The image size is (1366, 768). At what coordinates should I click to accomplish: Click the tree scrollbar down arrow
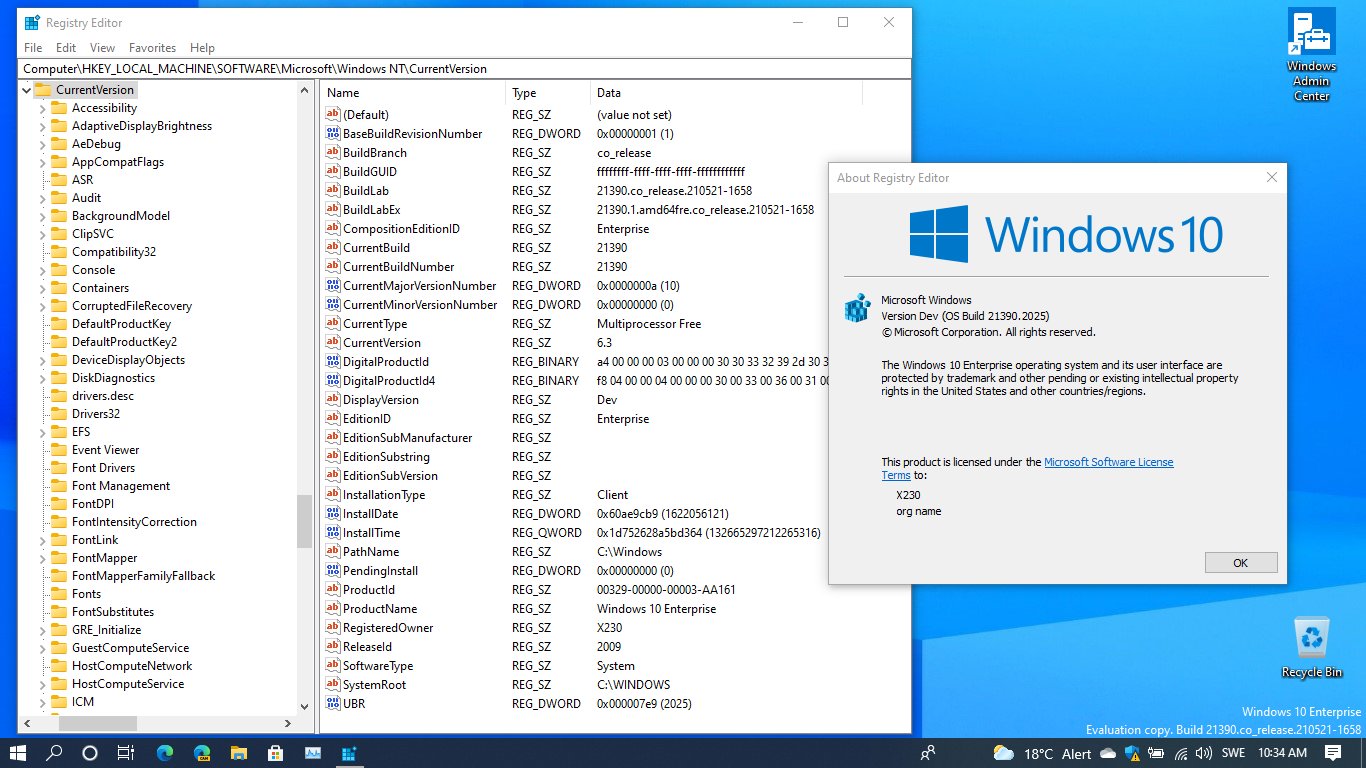point(305,708)
